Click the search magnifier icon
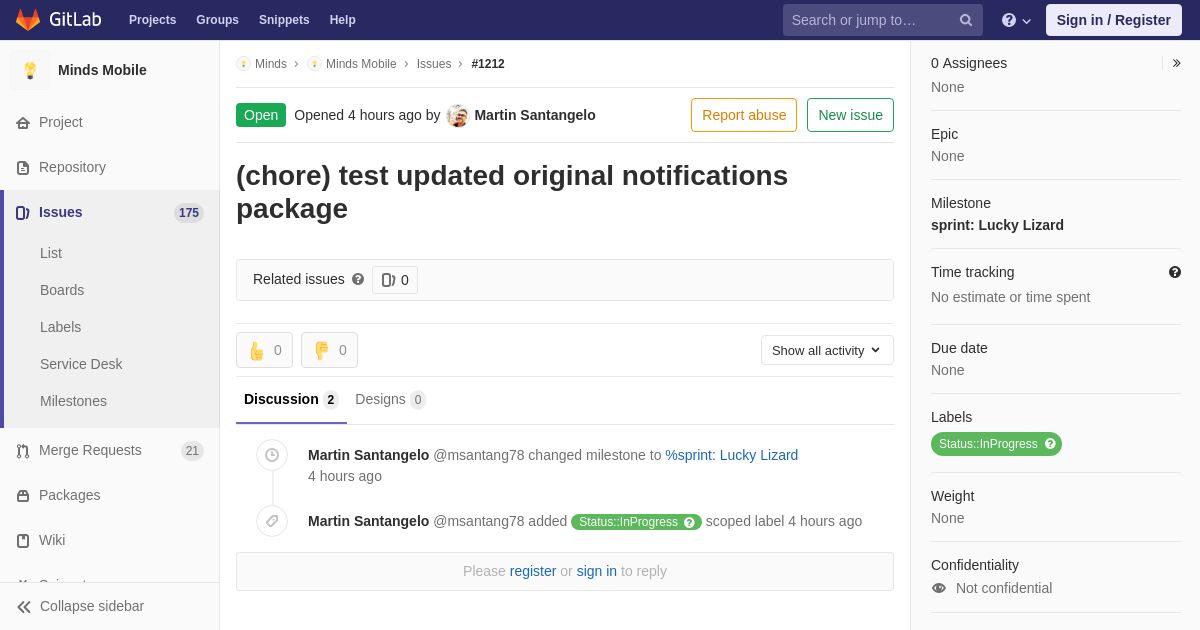The image size is (1200, 630). pos(965,20)
